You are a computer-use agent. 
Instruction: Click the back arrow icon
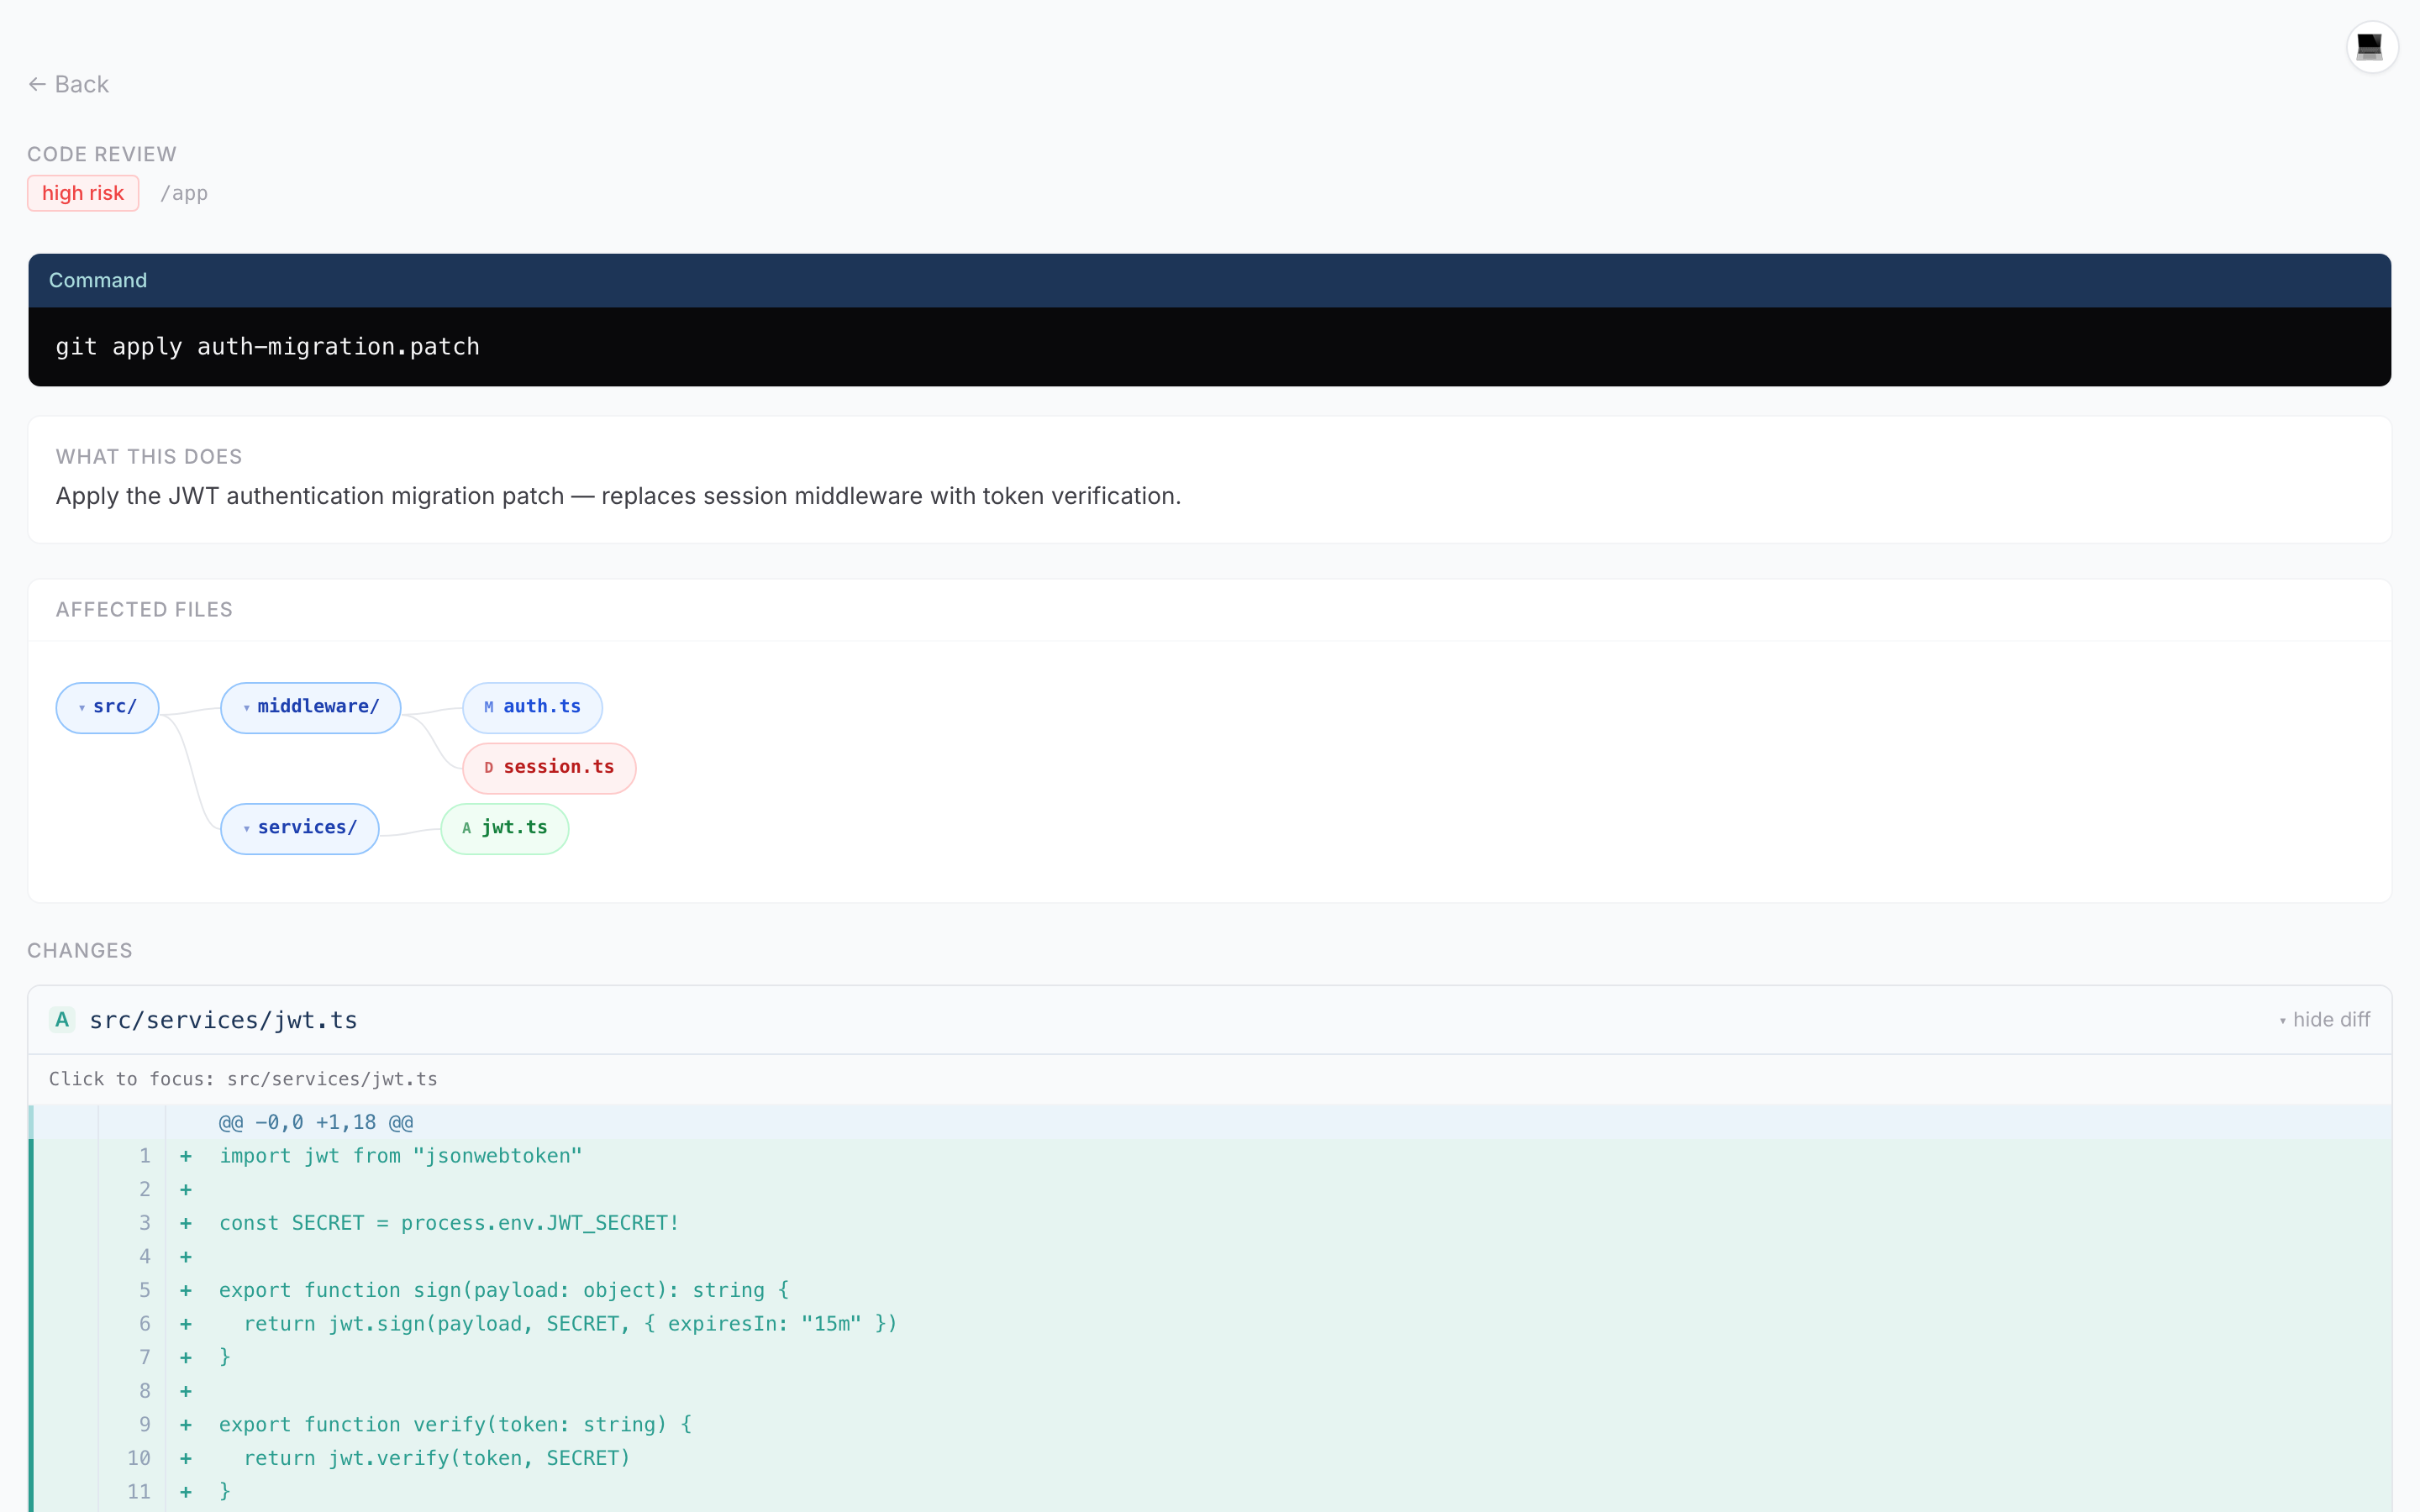click(37, 84)
